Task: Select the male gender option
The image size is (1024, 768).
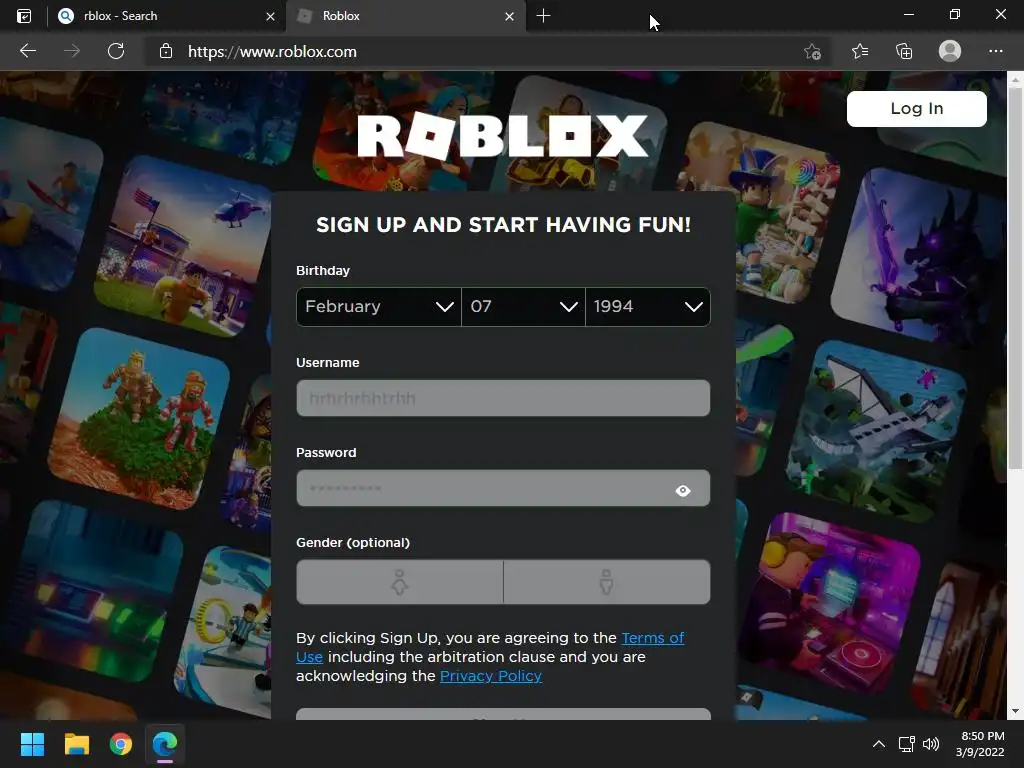Action: coord(607,582)
